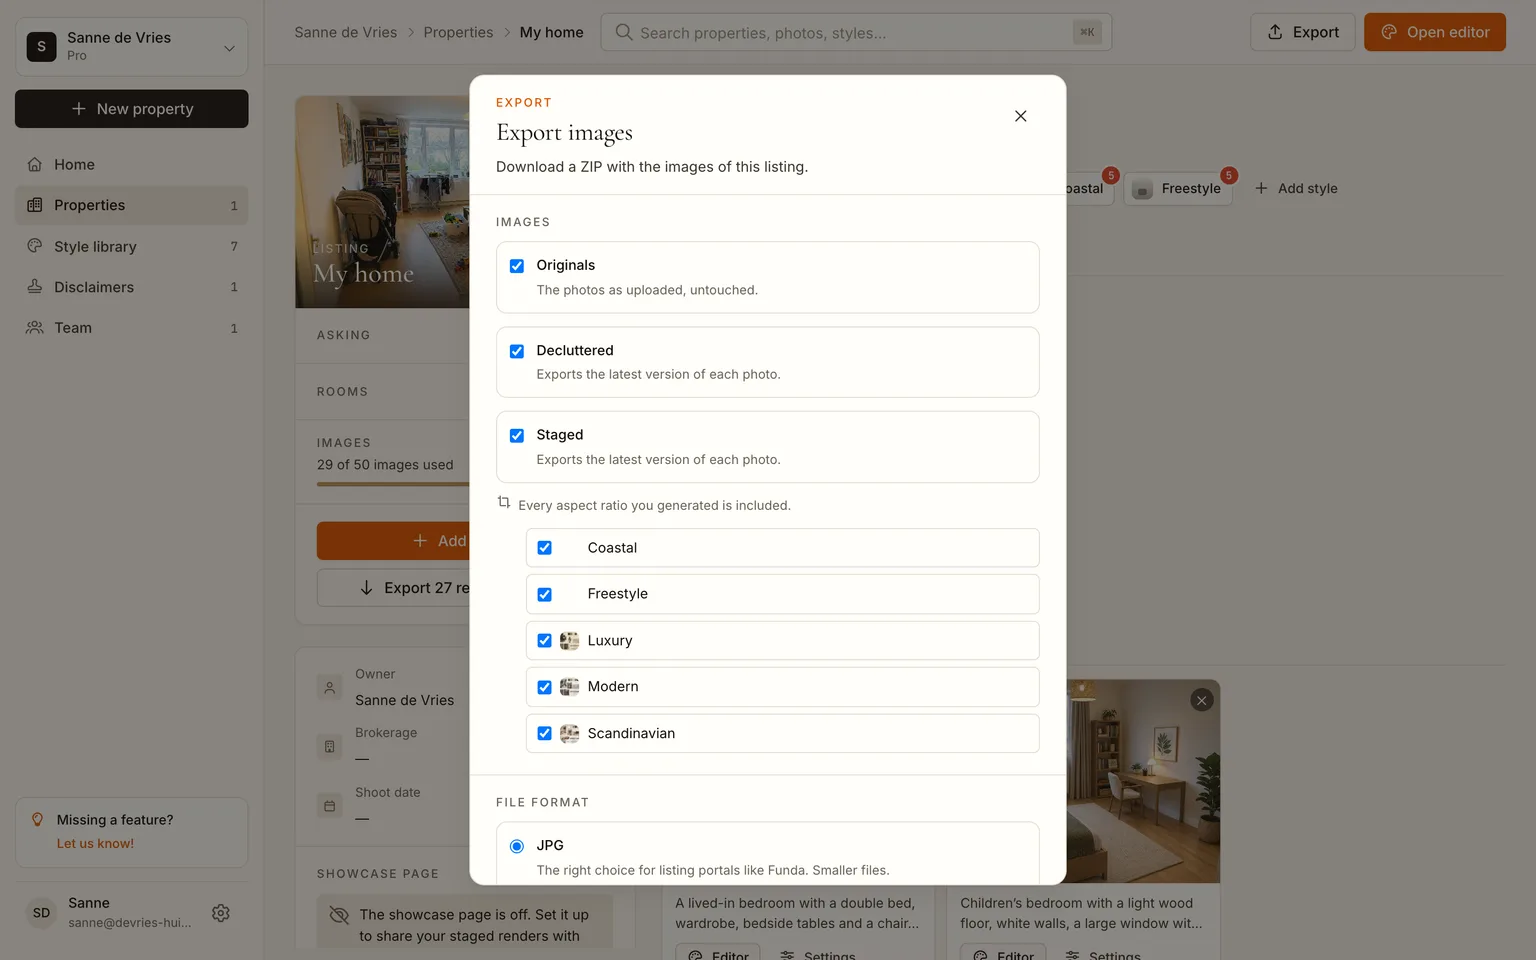The image size is (1536, 960).
Task: Go to Home in the sidebar
Action: pyautogui.click(x=132, y=164)
